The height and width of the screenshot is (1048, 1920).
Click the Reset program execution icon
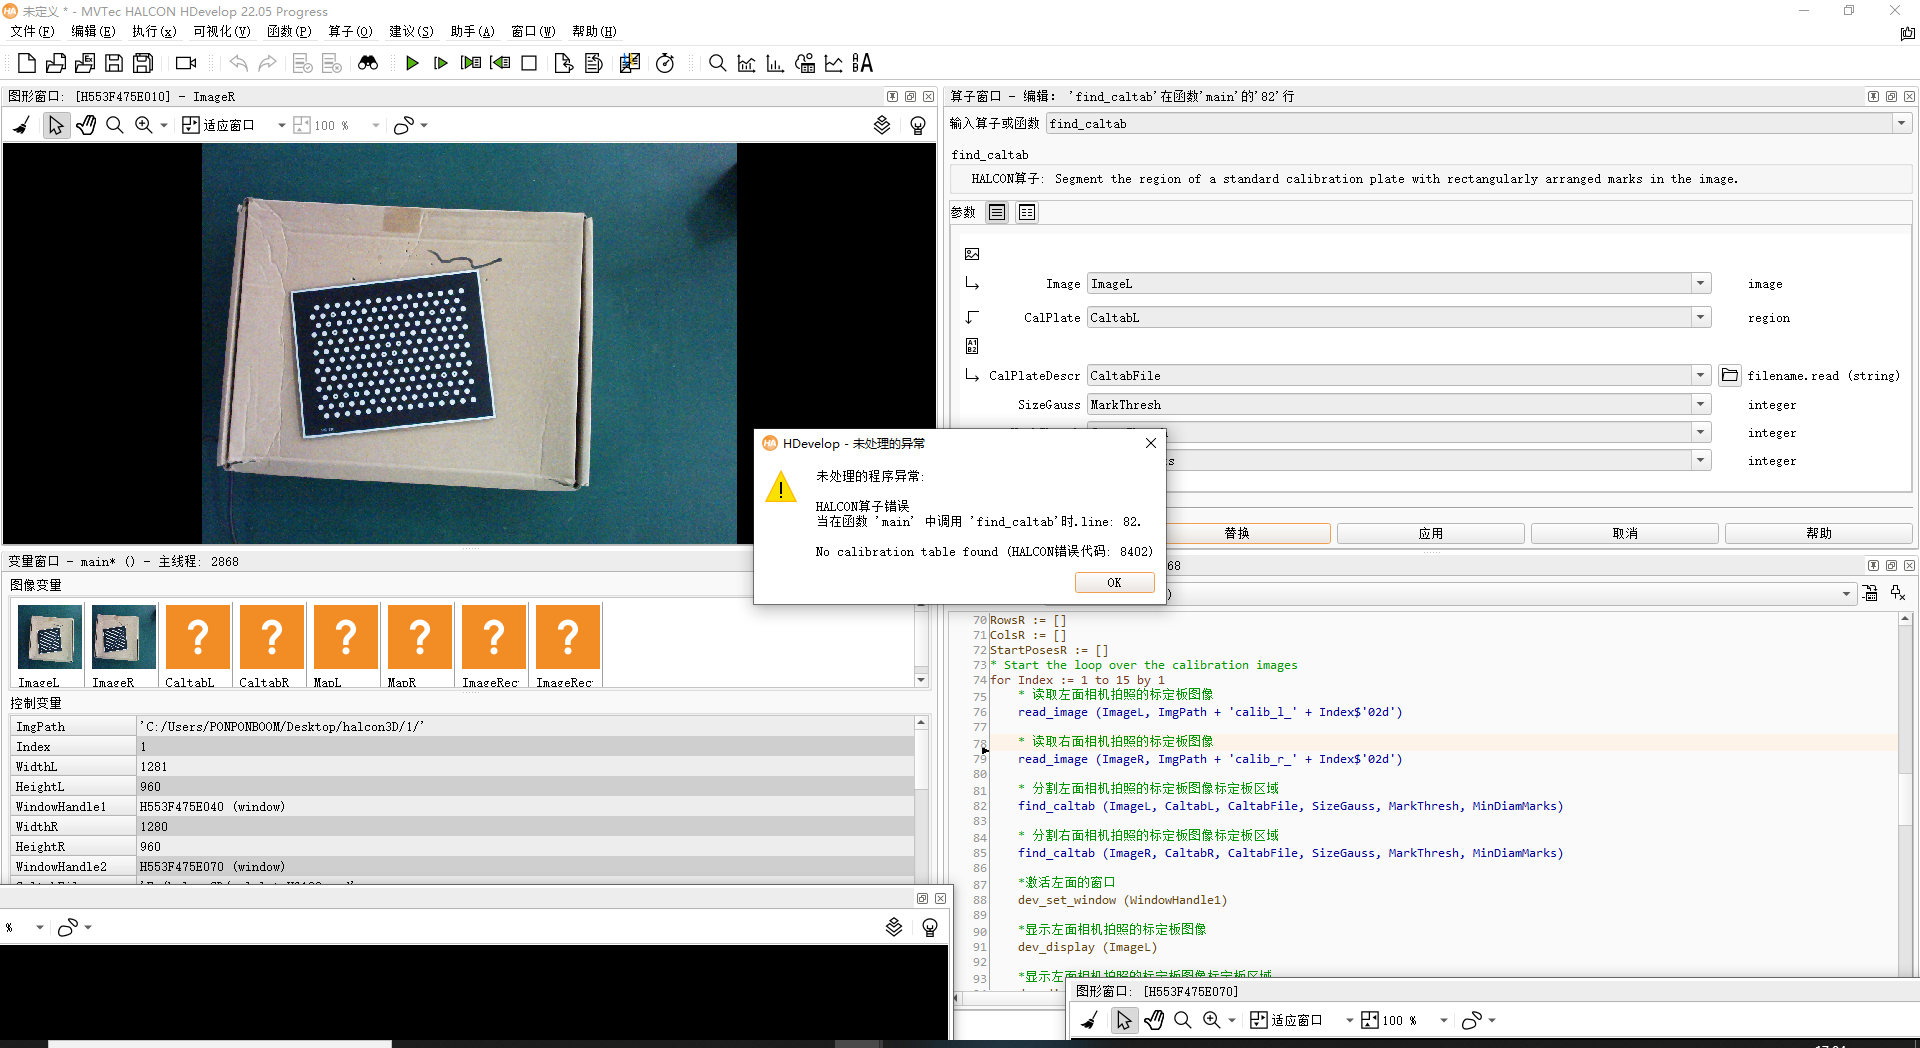coord(564,63)
